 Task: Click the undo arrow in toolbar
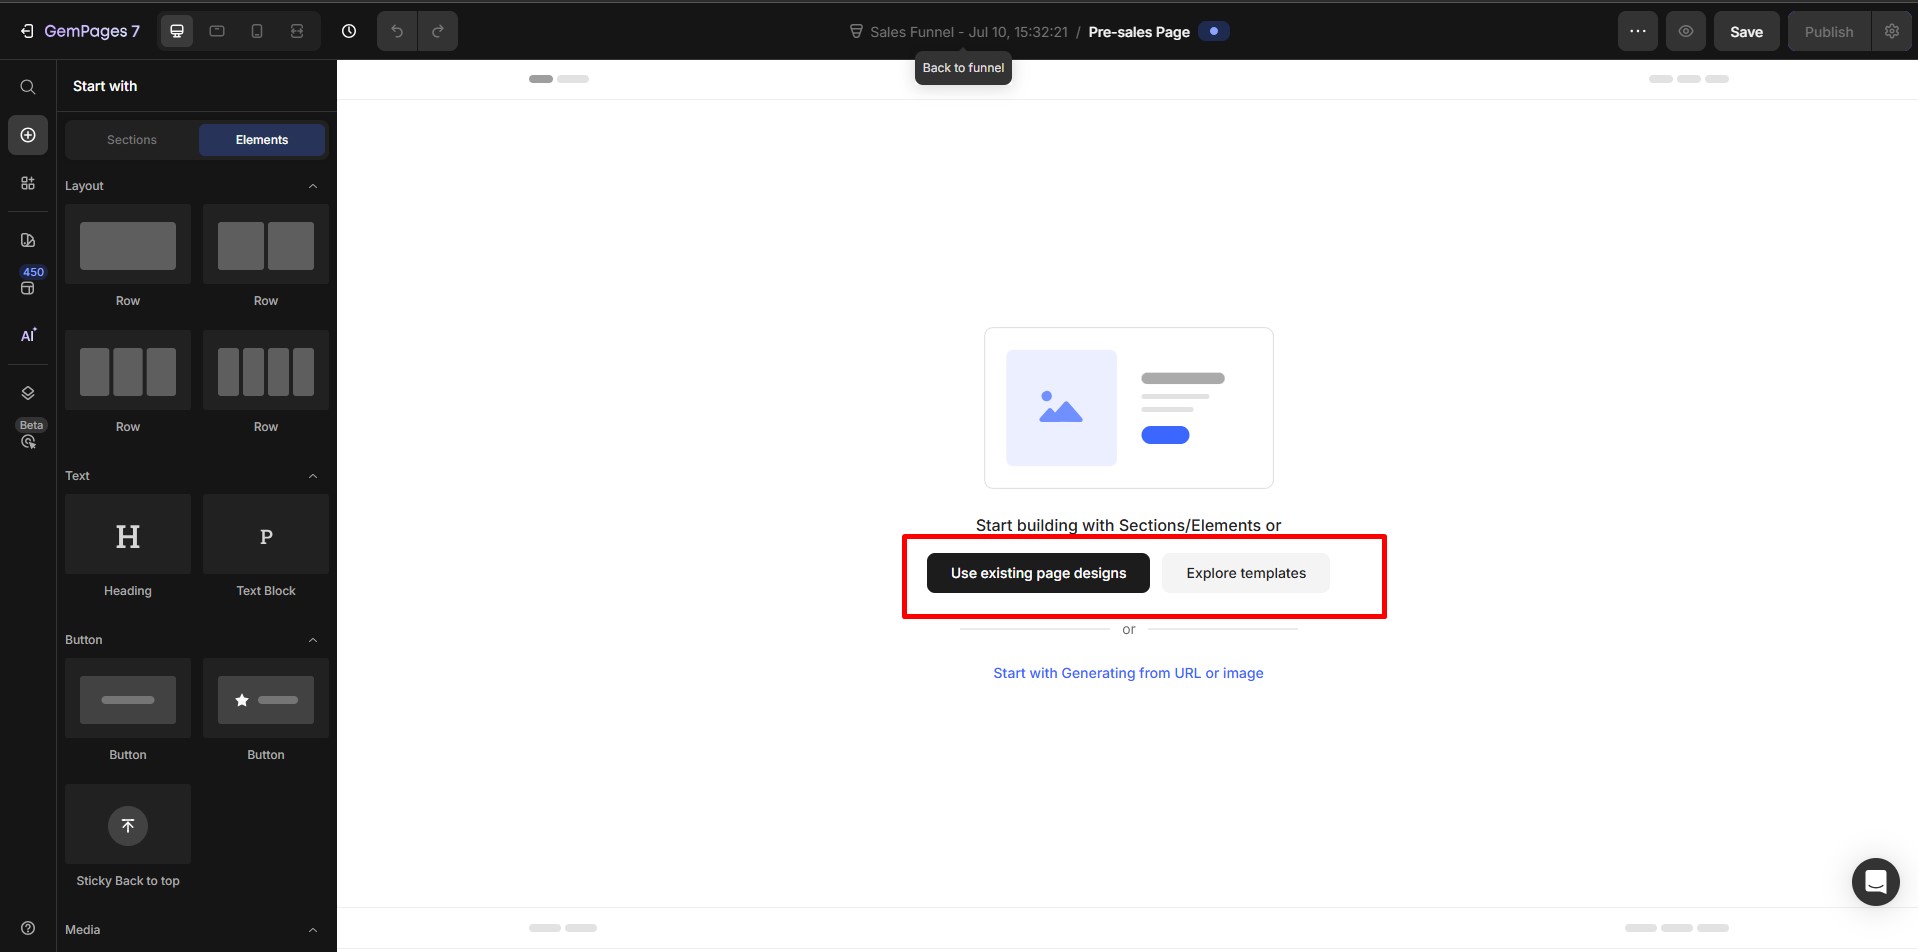[397, 32]
